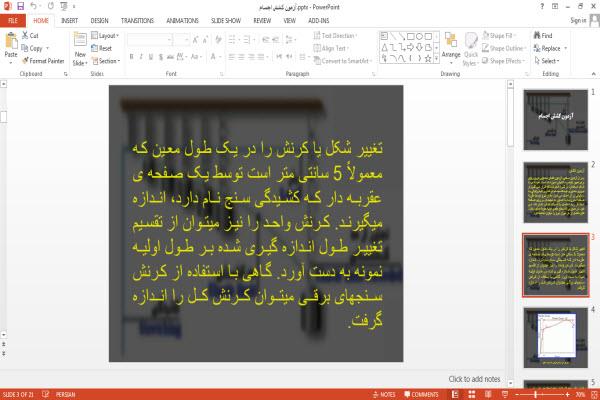The width and height of the screenshot is (600, 400).
Task: Click Replace in Editing group
Action: [548, 48]
